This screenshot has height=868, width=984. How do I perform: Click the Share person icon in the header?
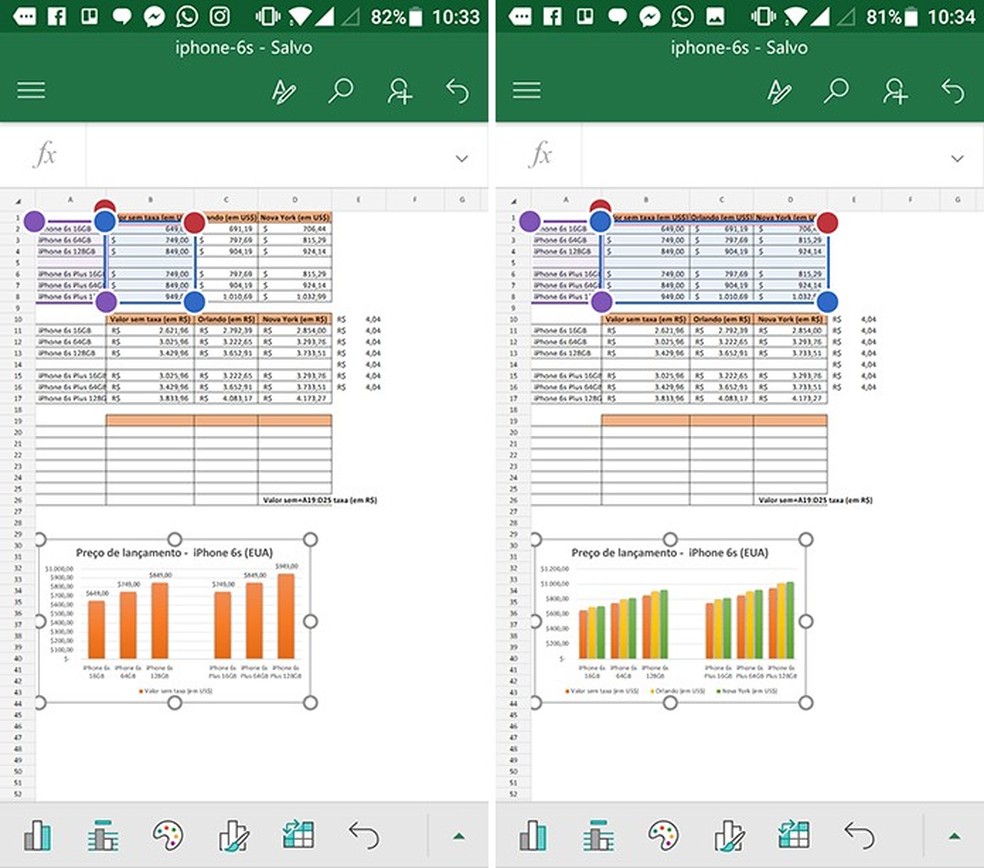pos(399,90)
